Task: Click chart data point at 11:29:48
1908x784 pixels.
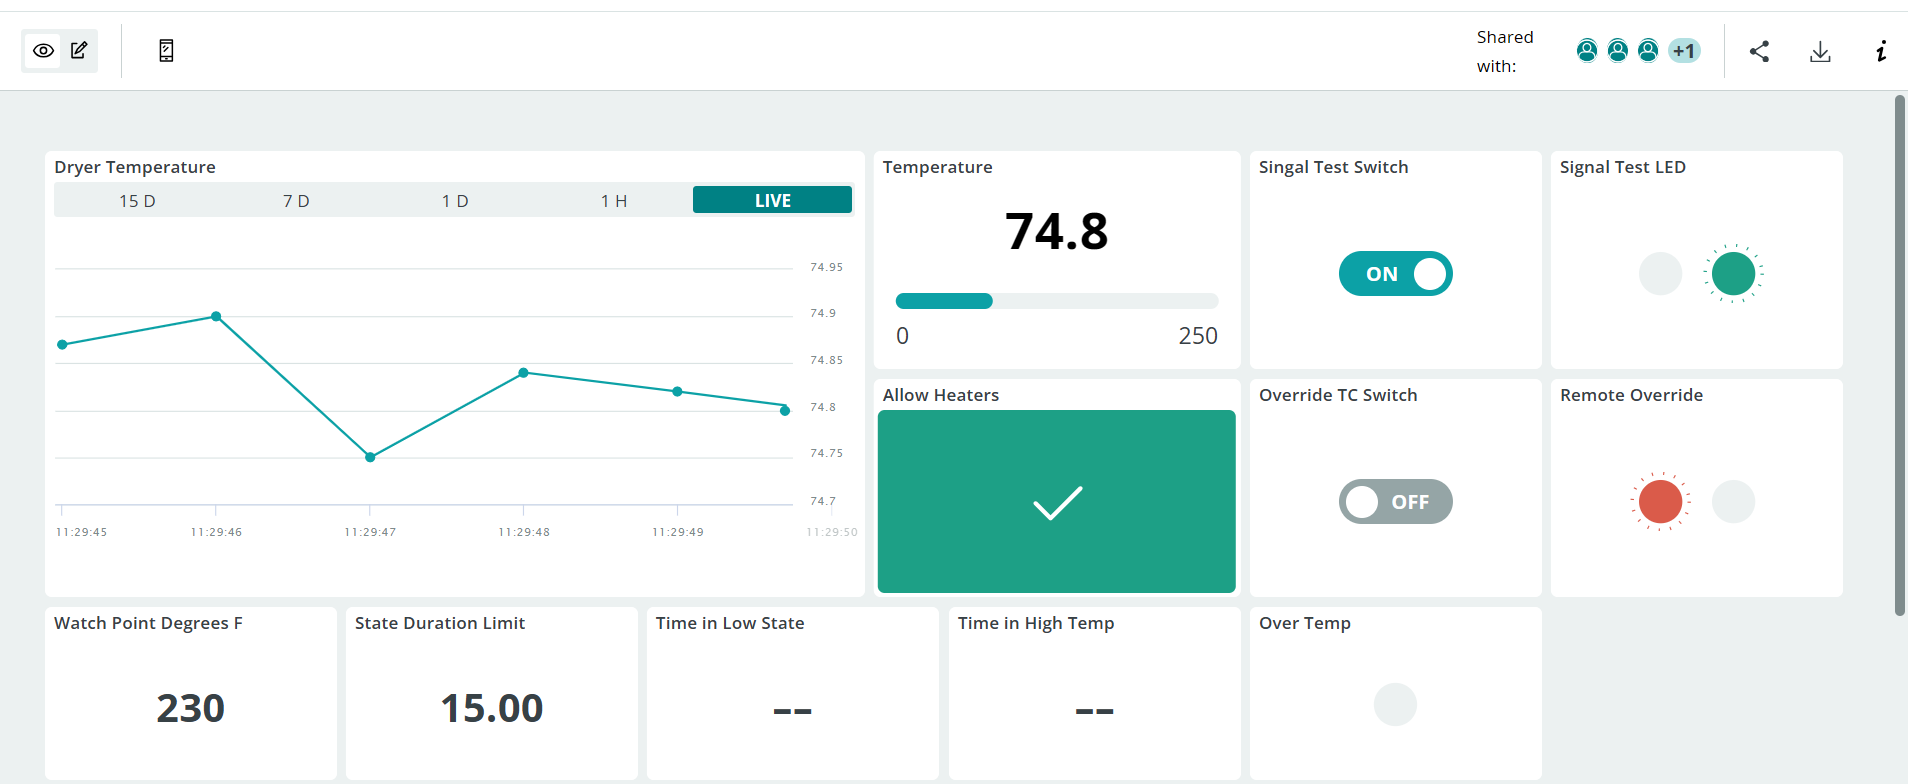Action: pyautogui.click(x=523, y=373)
